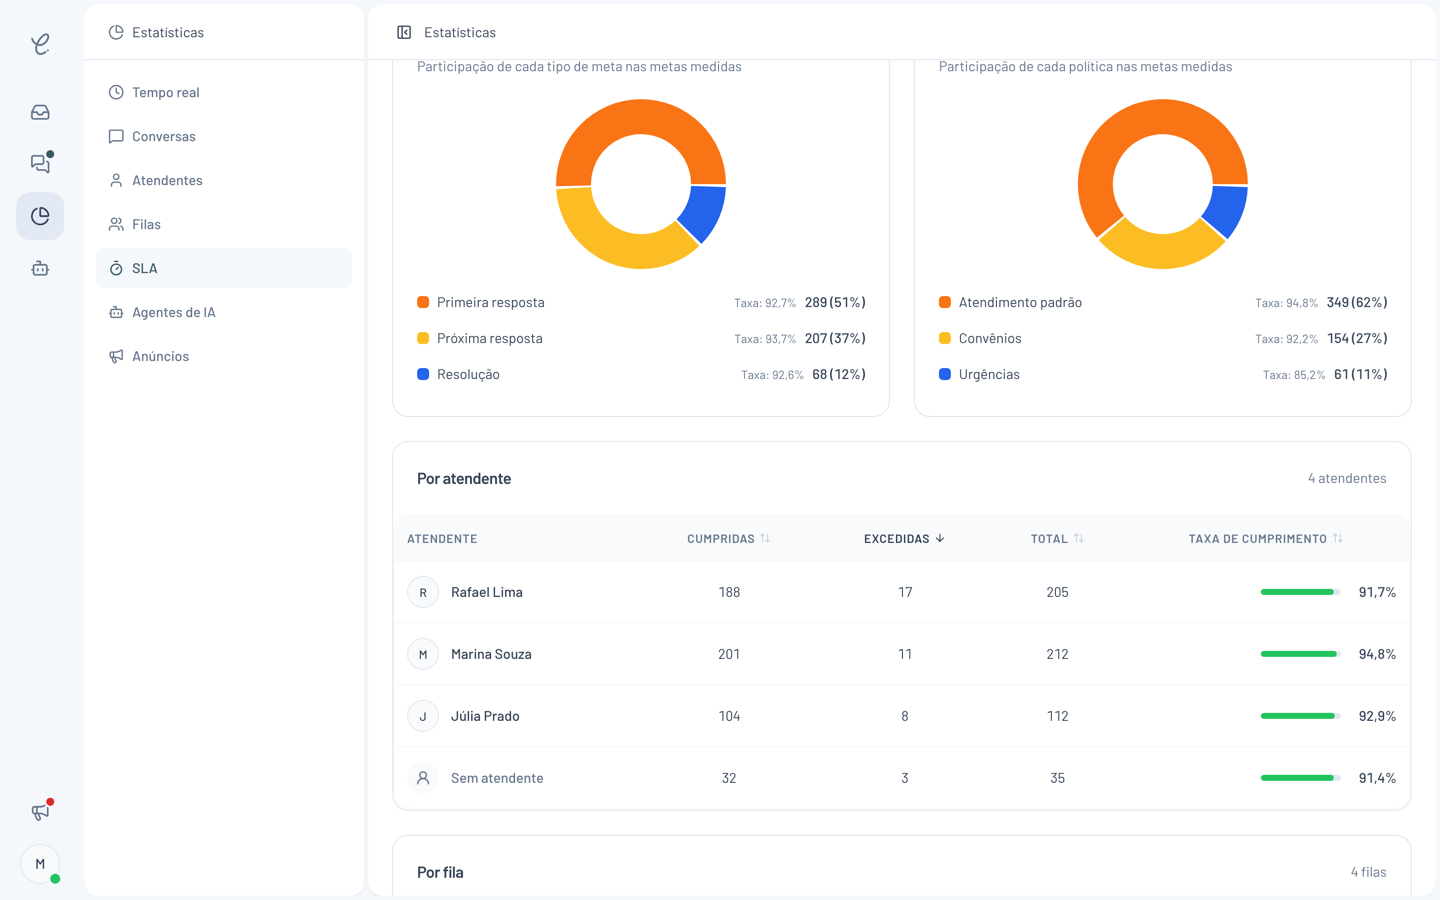1440x900 pixels.
Task: Click the Urgências legend label
Action: click(x=989, y=374)
